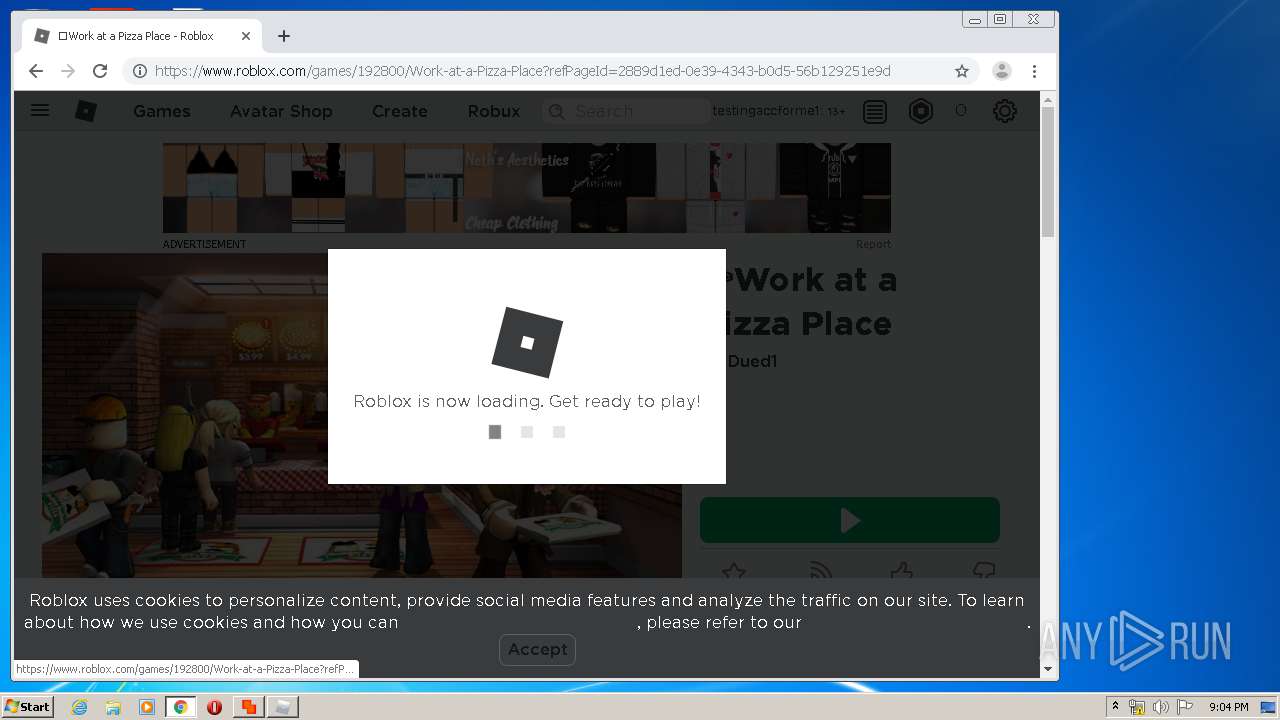1280x720 pixels.
Task: Click the clothing advertisement banner
Action: [x=527, y=188]
